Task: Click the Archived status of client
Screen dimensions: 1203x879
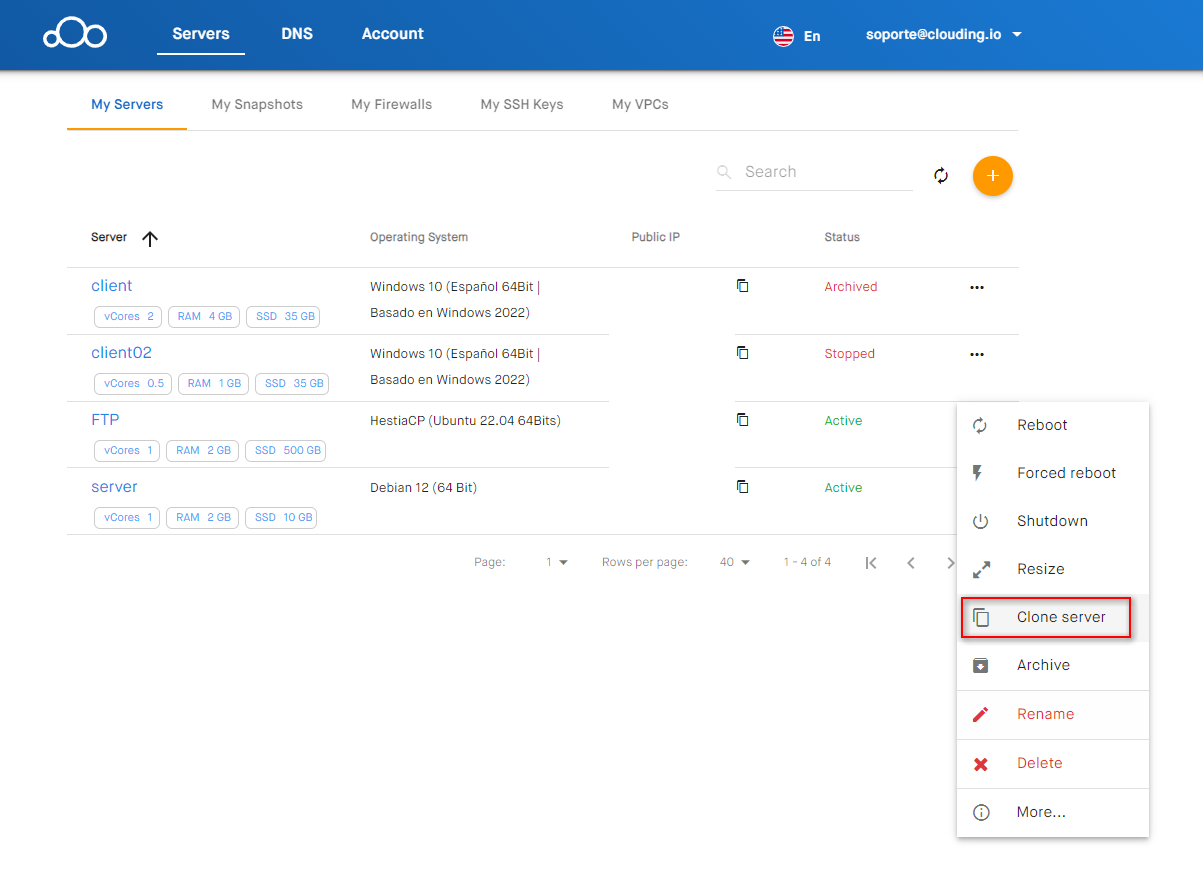Action: pos(851,287)
